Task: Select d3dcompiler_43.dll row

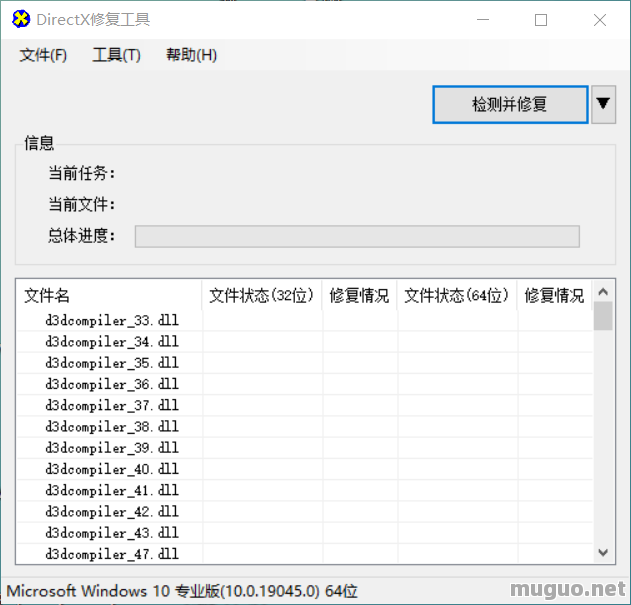Action: pos(305,533)
